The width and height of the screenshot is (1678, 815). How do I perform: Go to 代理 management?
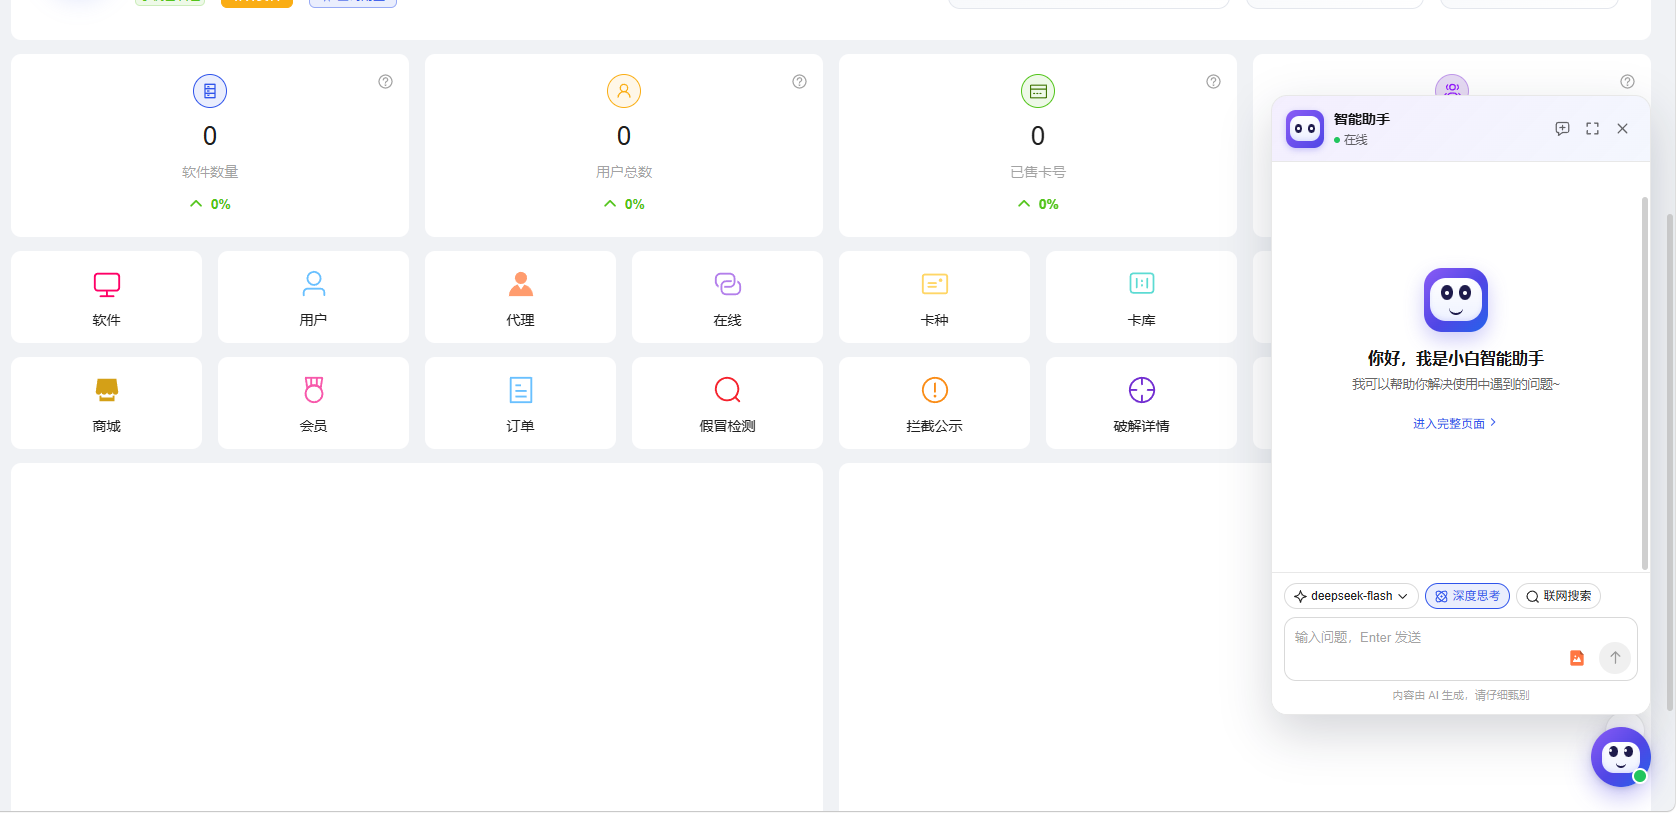520,297
